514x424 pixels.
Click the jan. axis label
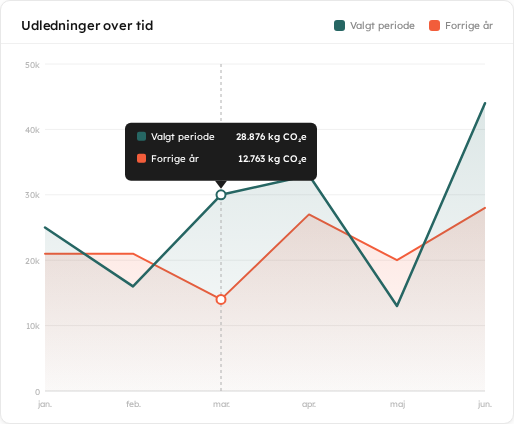[x=45, y=404]
